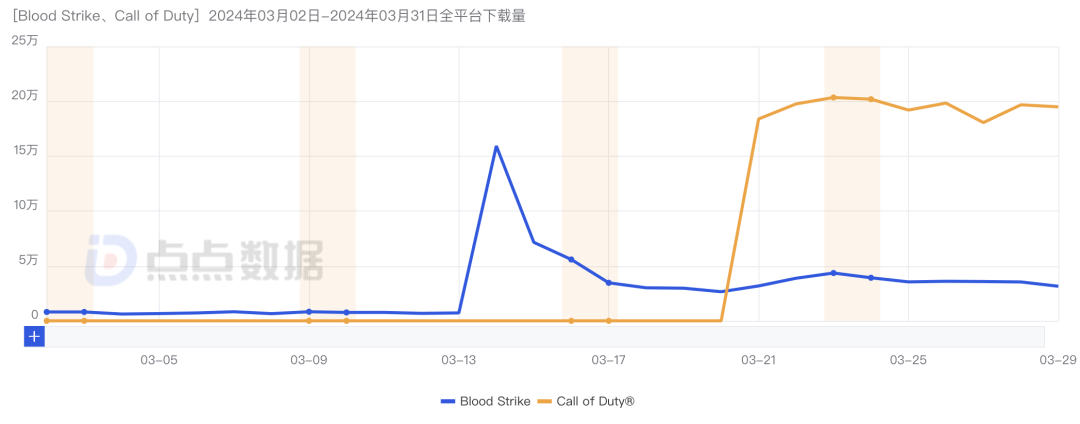Click the Call of Duty point at 03-21
Image resolution: width=1080 pixels, height=424 pixels.
(759, 119)
